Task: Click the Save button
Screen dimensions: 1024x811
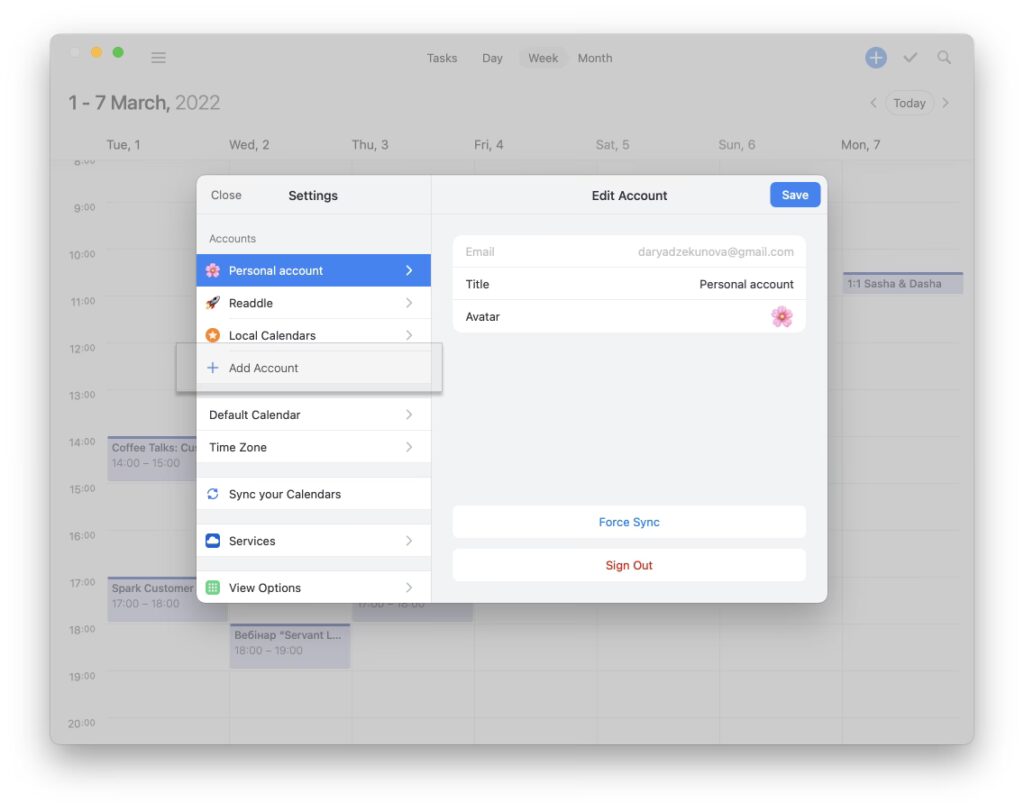Action: [795, 195]
